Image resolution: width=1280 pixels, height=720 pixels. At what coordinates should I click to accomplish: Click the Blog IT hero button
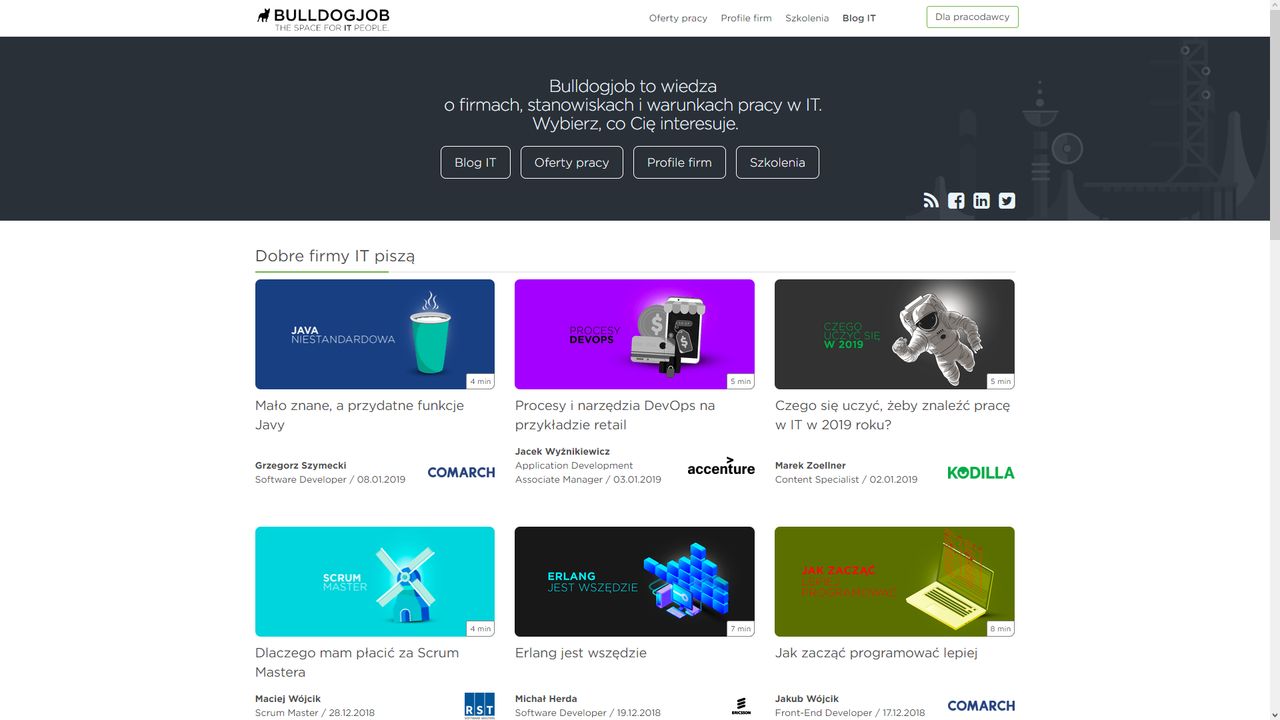(x=475, y=162)
